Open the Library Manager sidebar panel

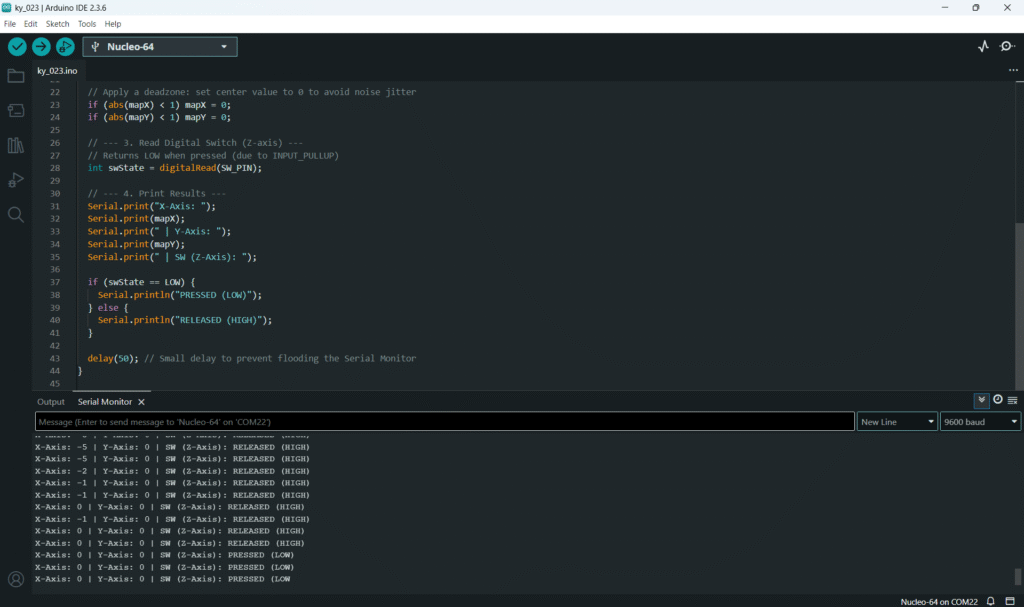click(x=16, y=146)
